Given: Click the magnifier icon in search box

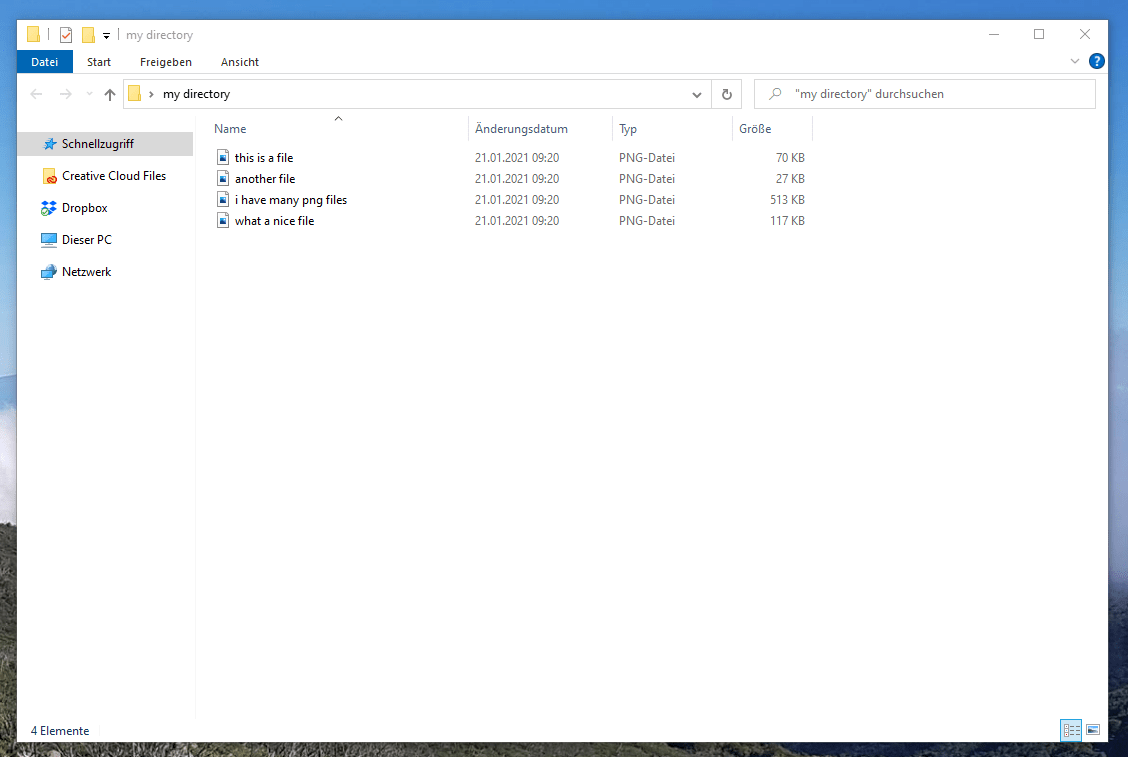Looking at the screenshot, I should coord(775,94).
